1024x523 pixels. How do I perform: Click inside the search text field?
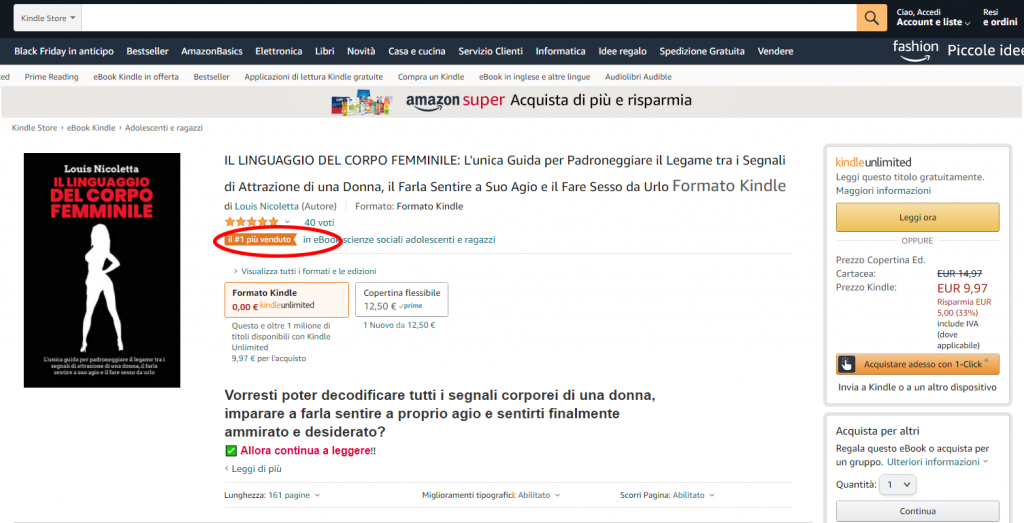469,18
